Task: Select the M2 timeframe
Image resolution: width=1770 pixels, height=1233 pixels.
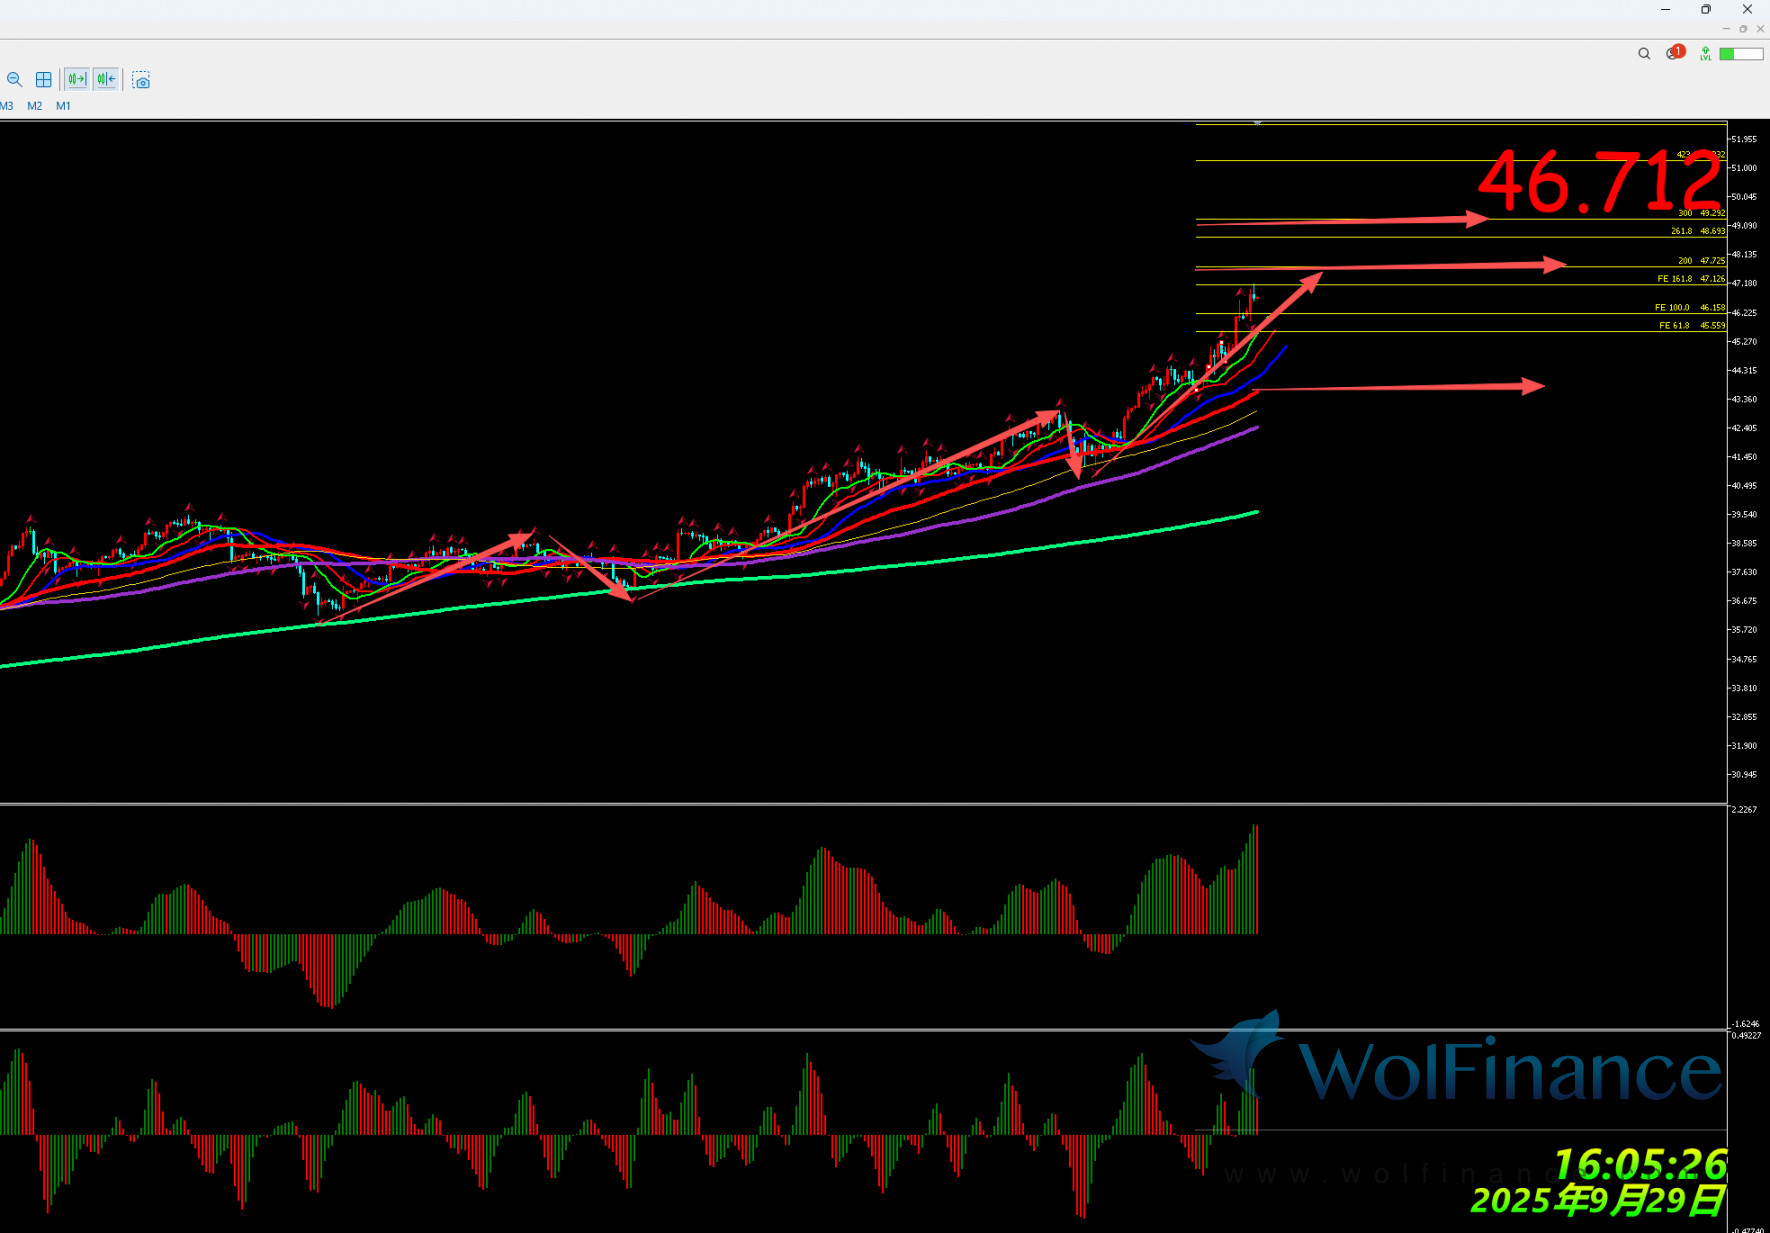Action: [x=35, y=106]
